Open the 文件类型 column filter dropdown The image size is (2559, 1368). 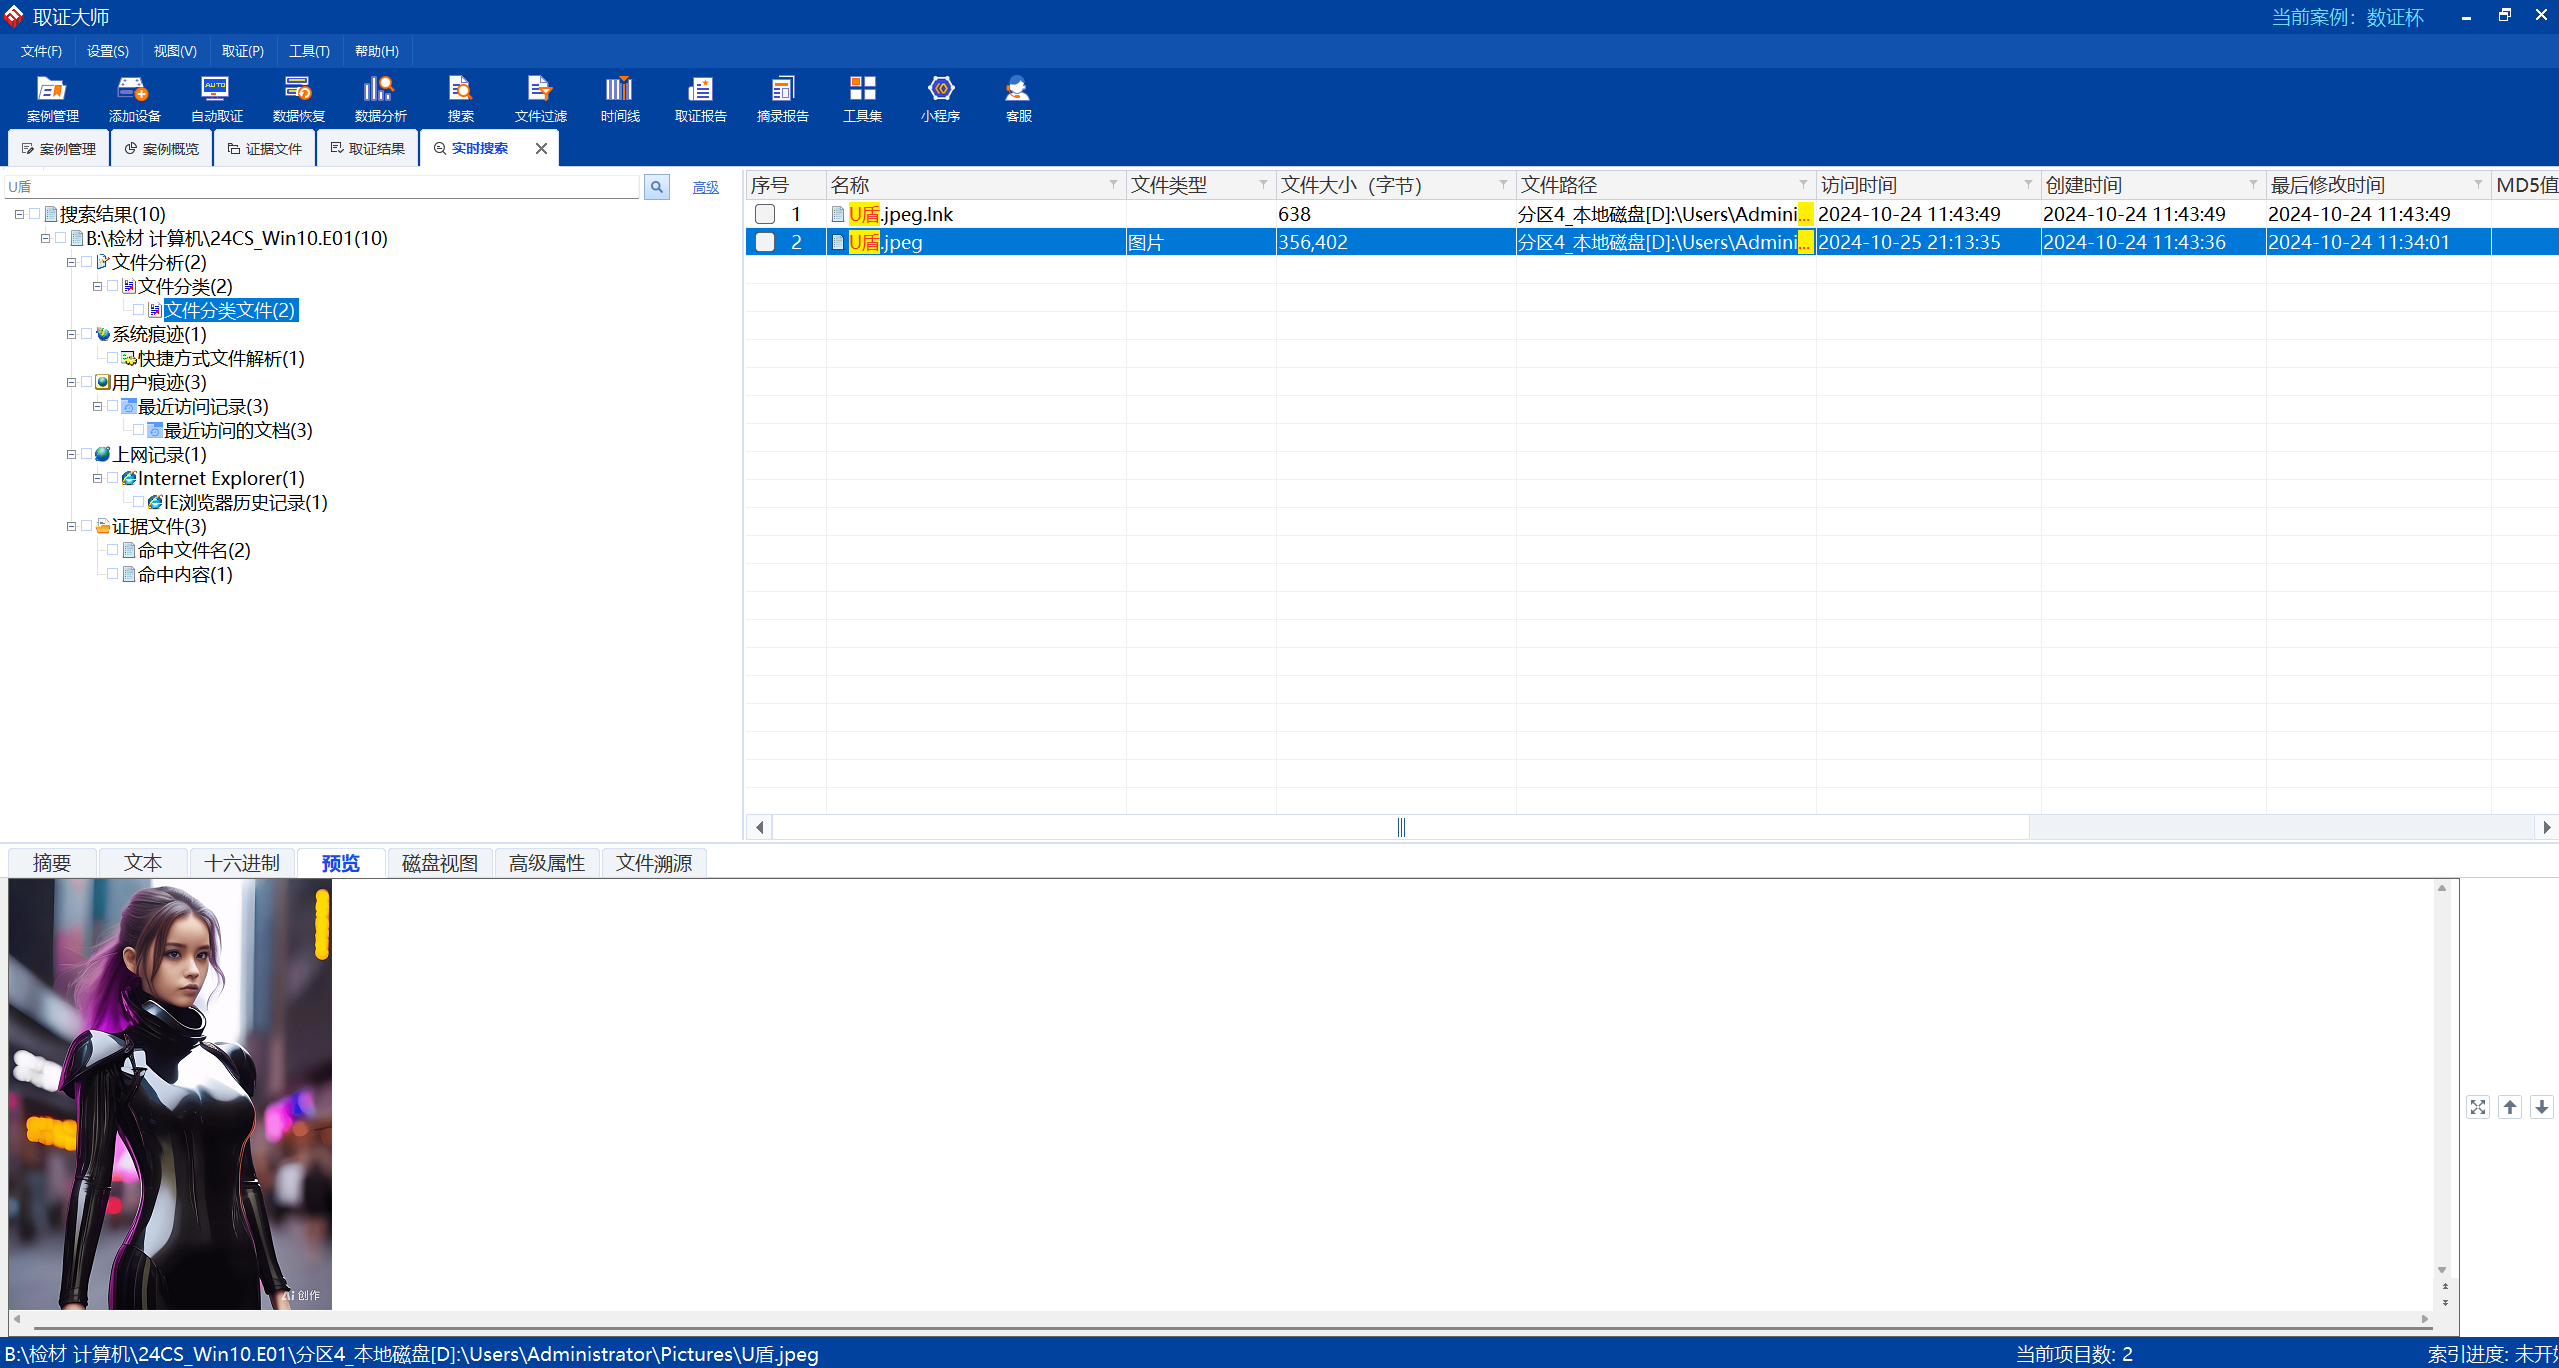pyautogui.click(x=1263, y=185)
